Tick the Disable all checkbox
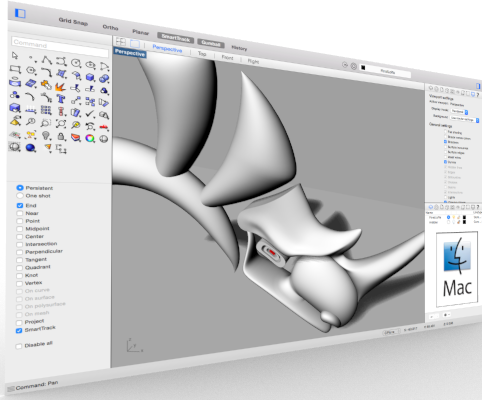 19,346
